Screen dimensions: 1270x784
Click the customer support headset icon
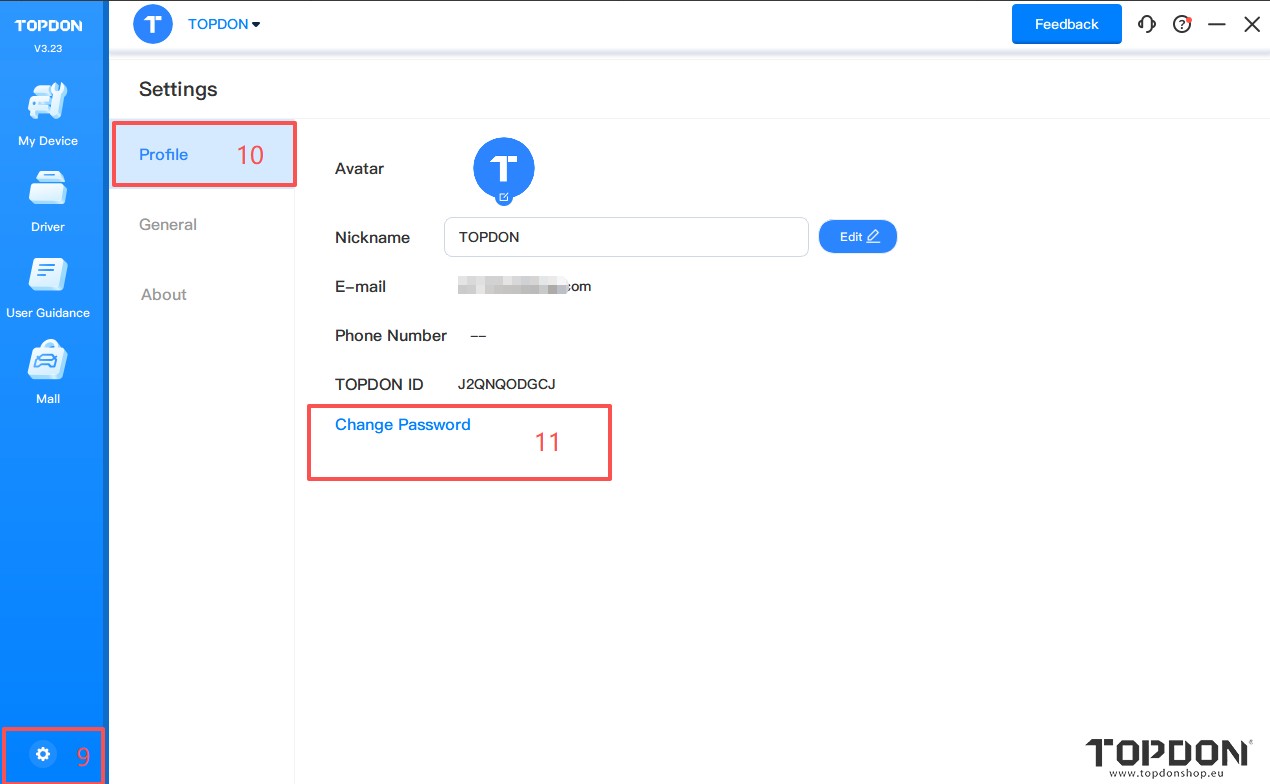pyautogui.click(x=1147, y=25)
